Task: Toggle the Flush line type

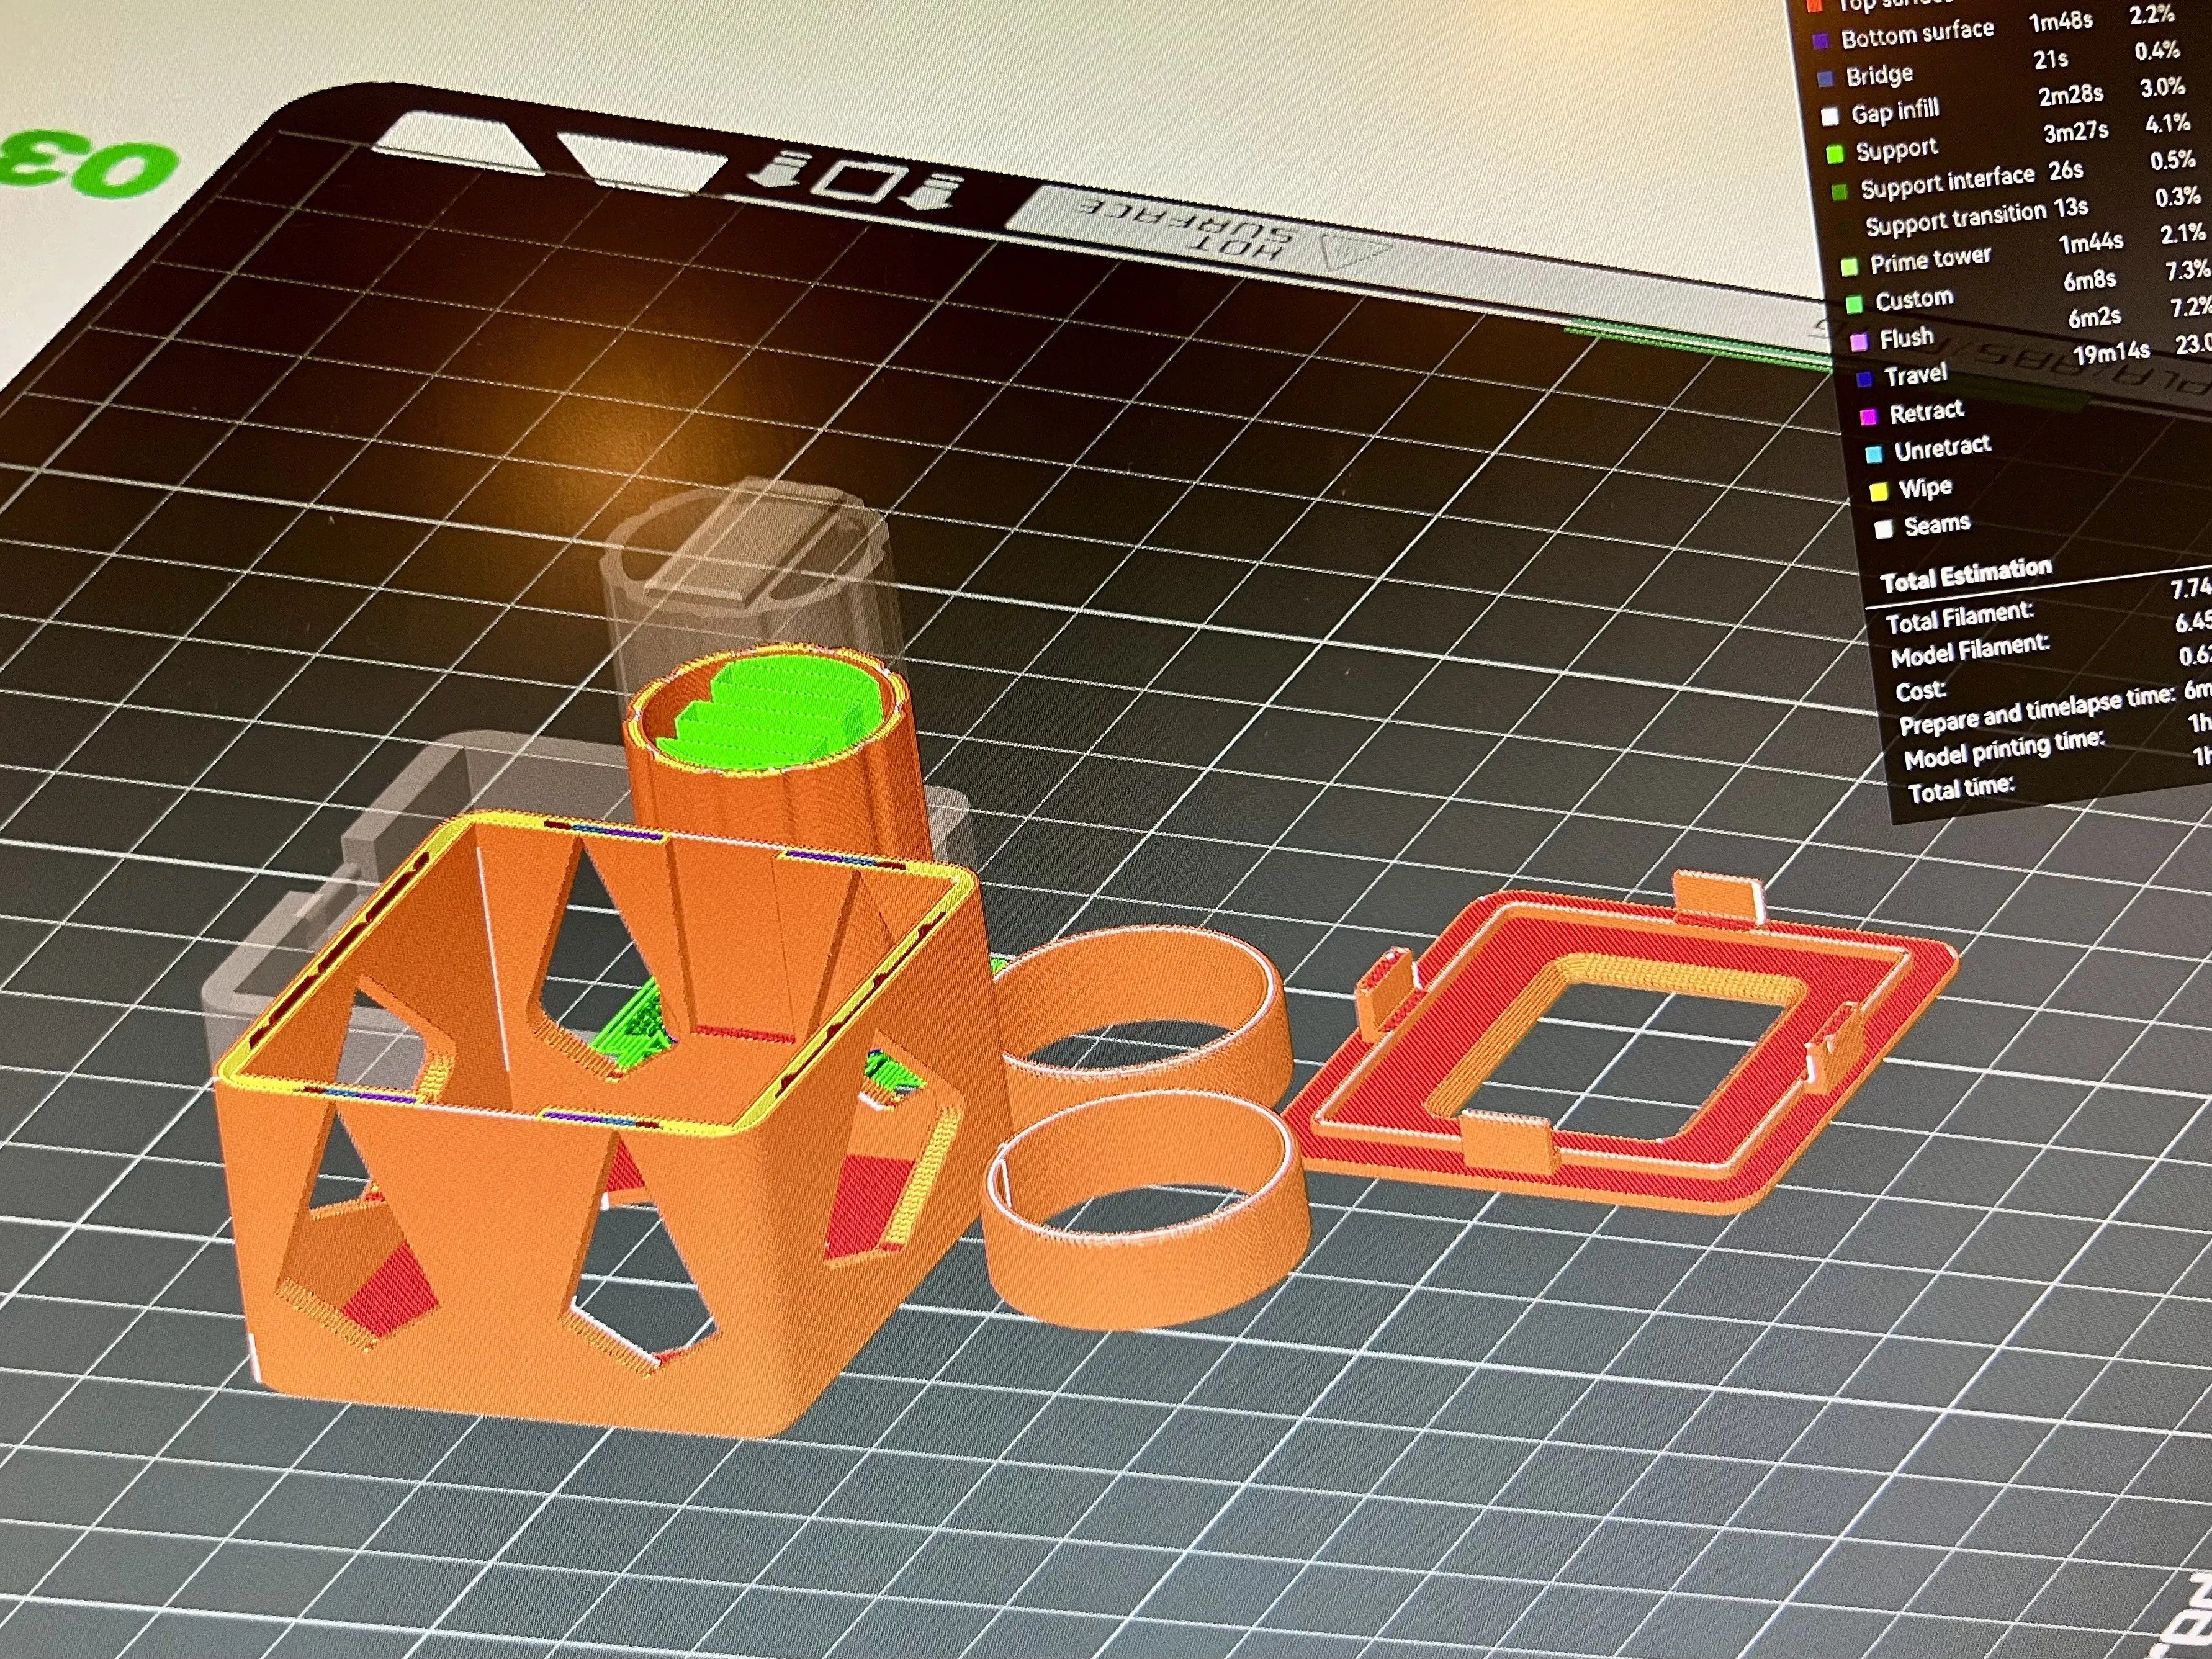Action: 1907,338
